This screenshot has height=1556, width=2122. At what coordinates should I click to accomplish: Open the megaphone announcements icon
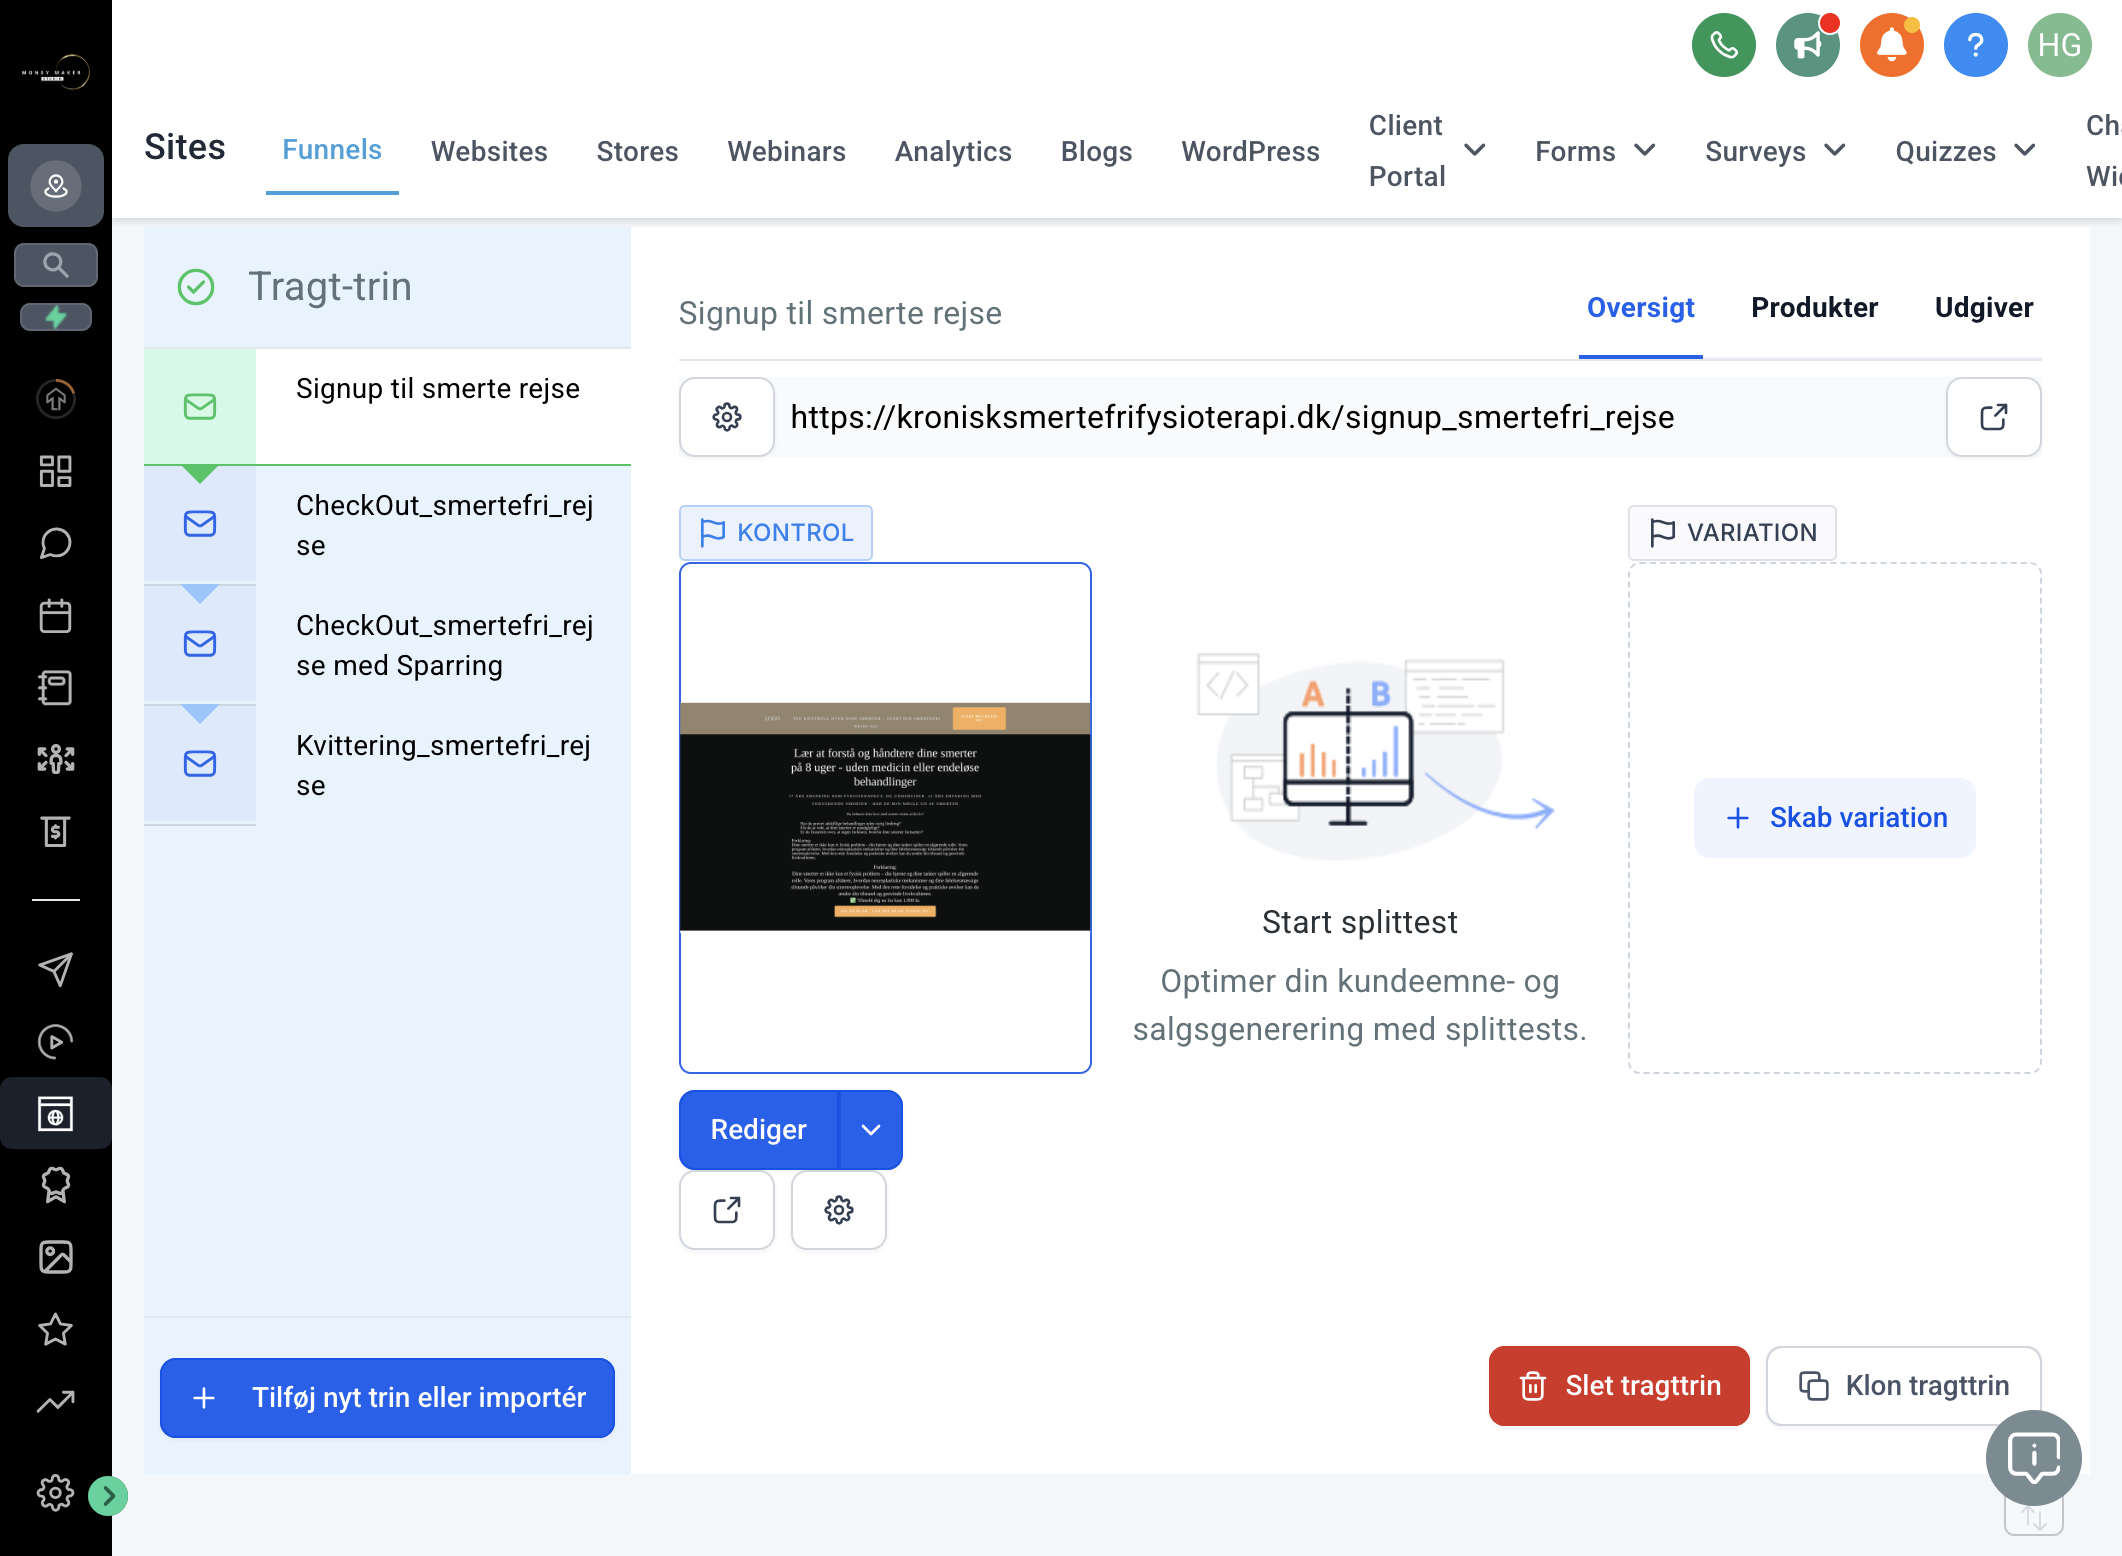1807,45
